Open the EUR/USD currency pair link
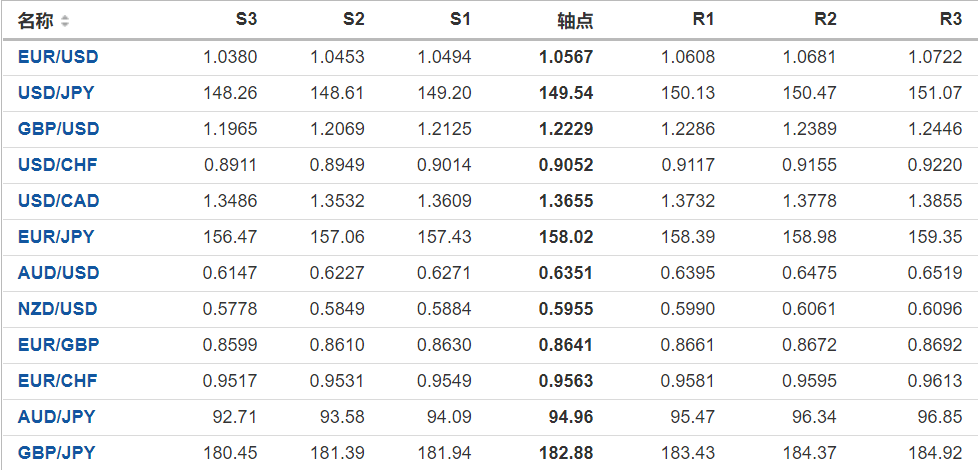This screenshot has height=470, width=978. point(58,57)
